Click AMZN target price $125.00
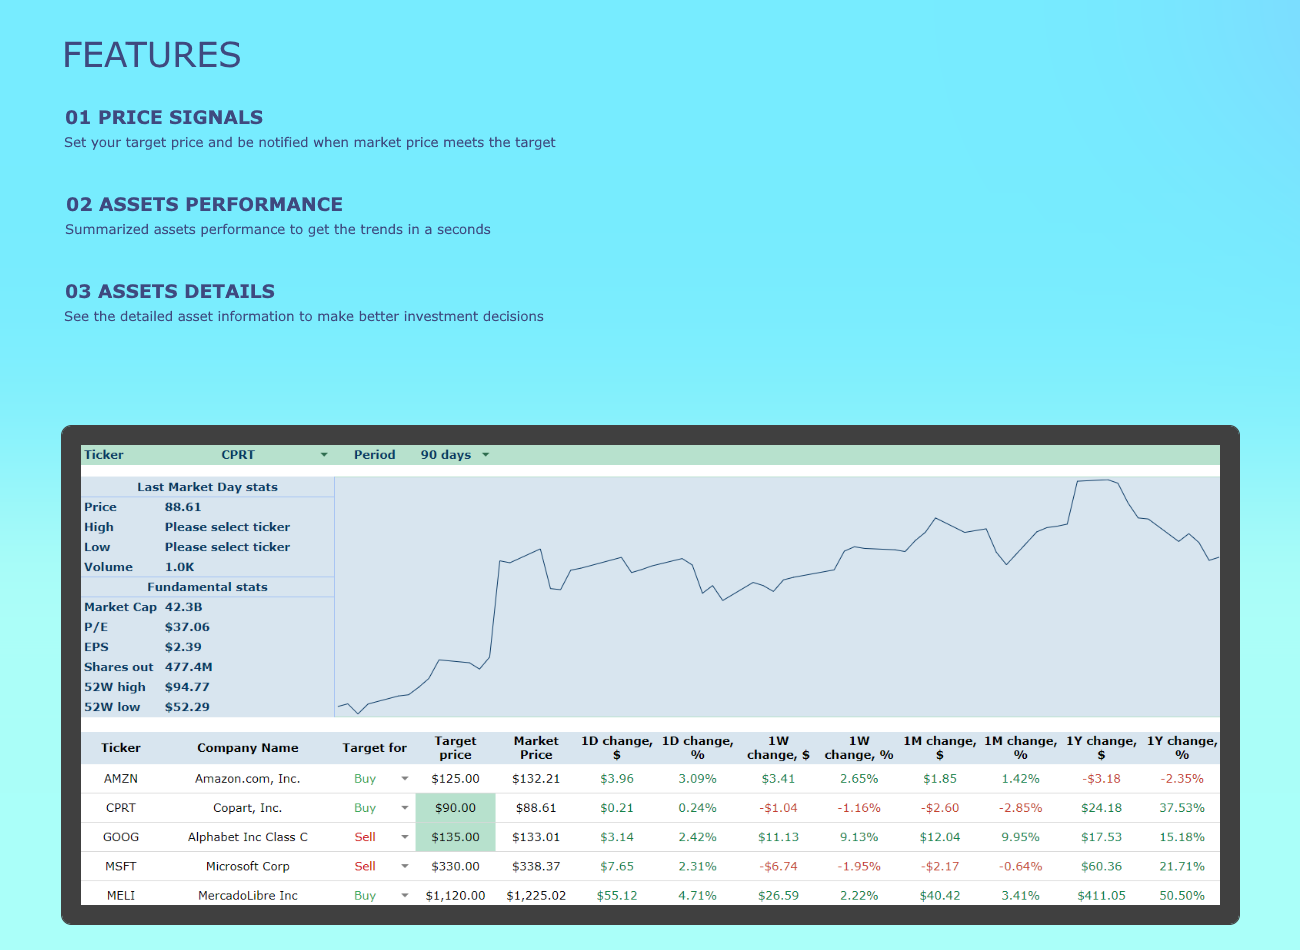This screenshot has width=1300, height=950. pyautogui.click(x=455, y=779)
